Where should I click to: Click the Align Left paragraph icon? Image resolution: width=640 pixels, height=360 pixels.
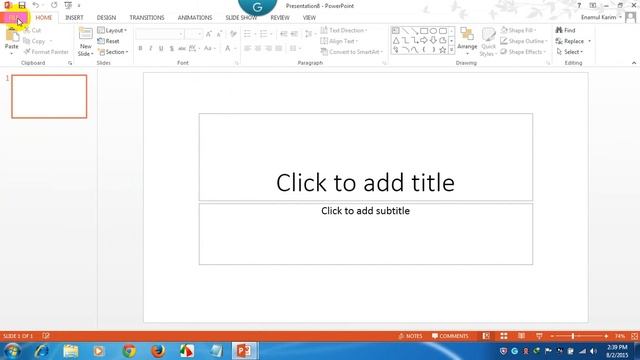[247, 49]
